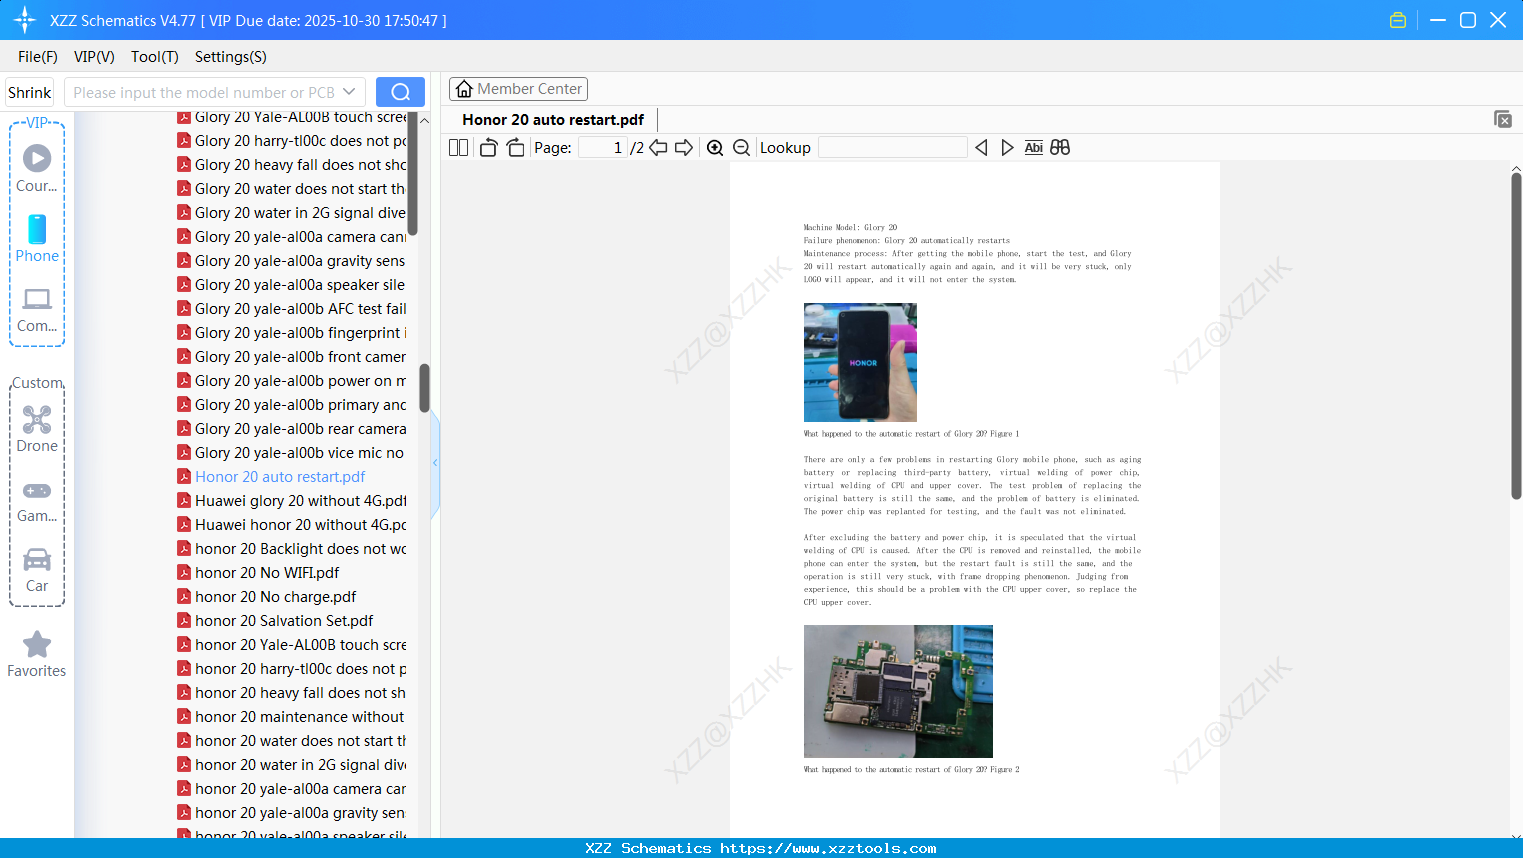
Task: Toggle the two-page view icon
Action: pos(459,147)
